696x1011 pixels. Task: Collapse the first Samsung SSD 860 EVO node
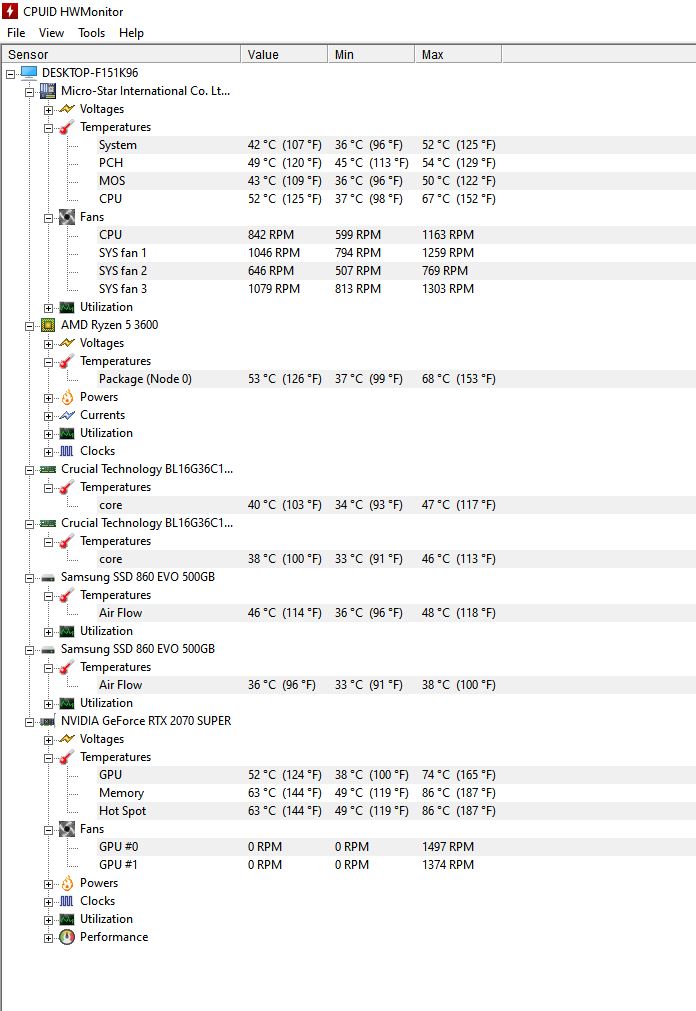tap(30, 578)
